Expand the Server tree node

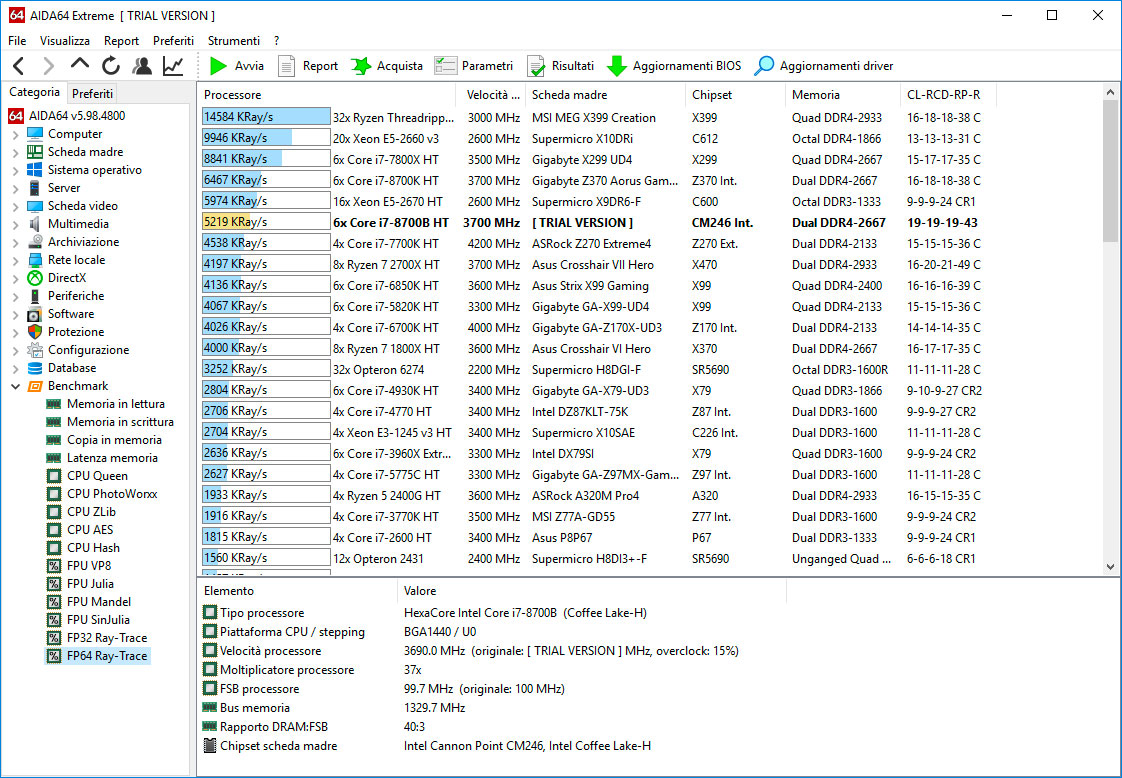point(16,188)
